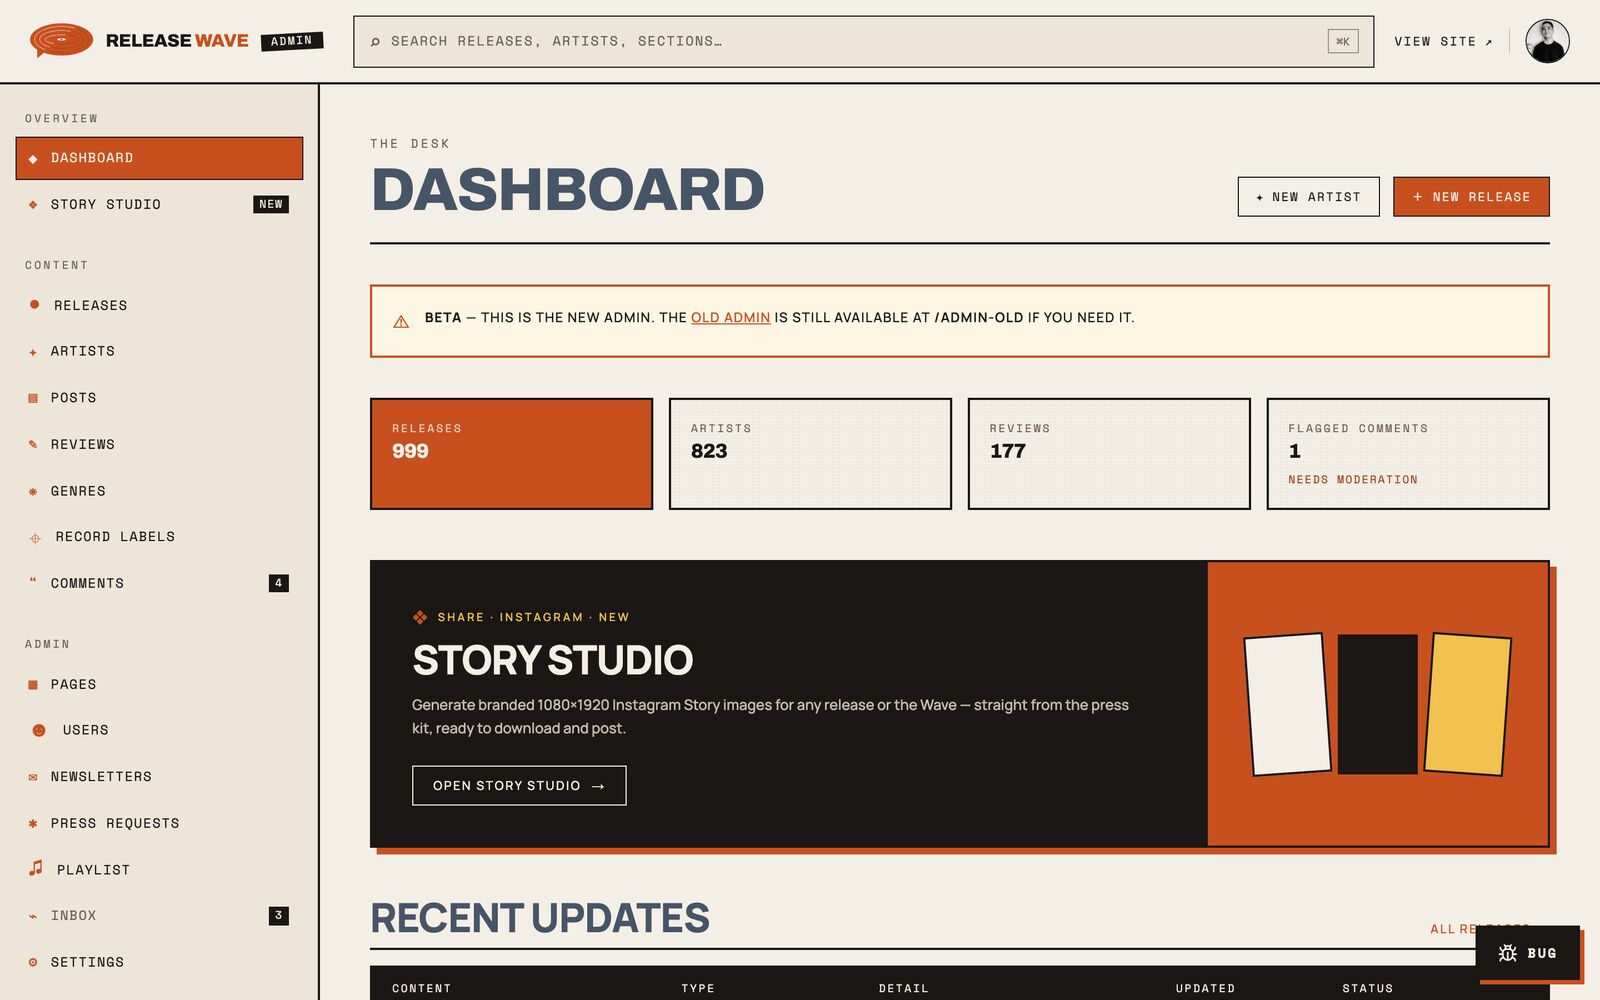Viewport: 1600px width, 1000px height.
Task: Click the Dashboard diamond icon
Action: [33, 159]
